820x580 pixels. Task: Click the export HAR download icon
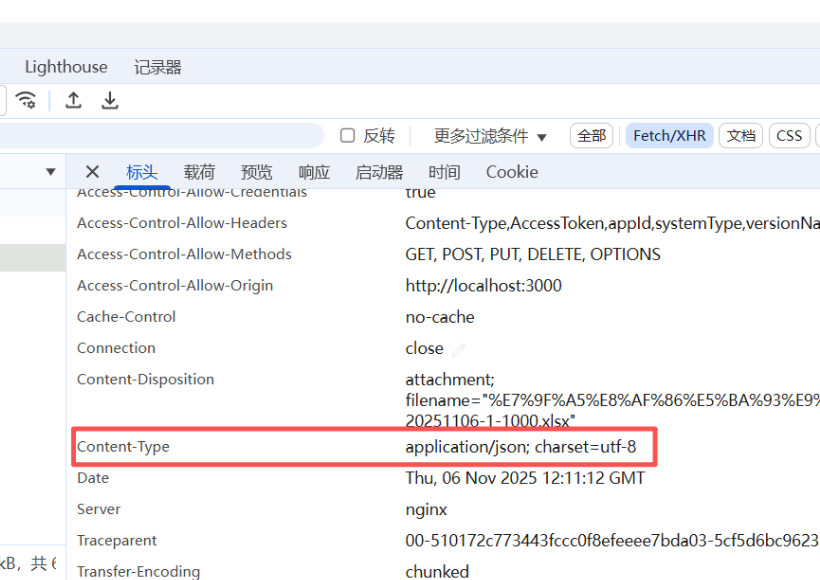tap(110, 100)
